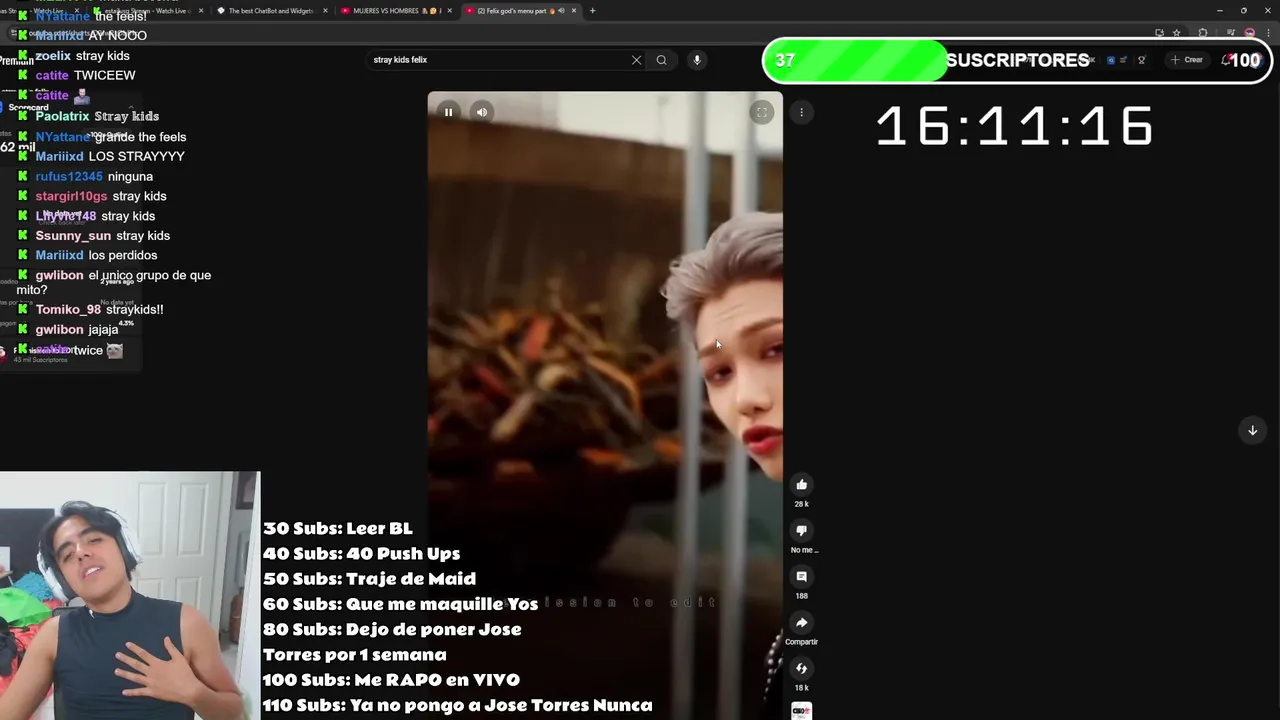Like the Short with thumbs up

[x=801, y=485]
